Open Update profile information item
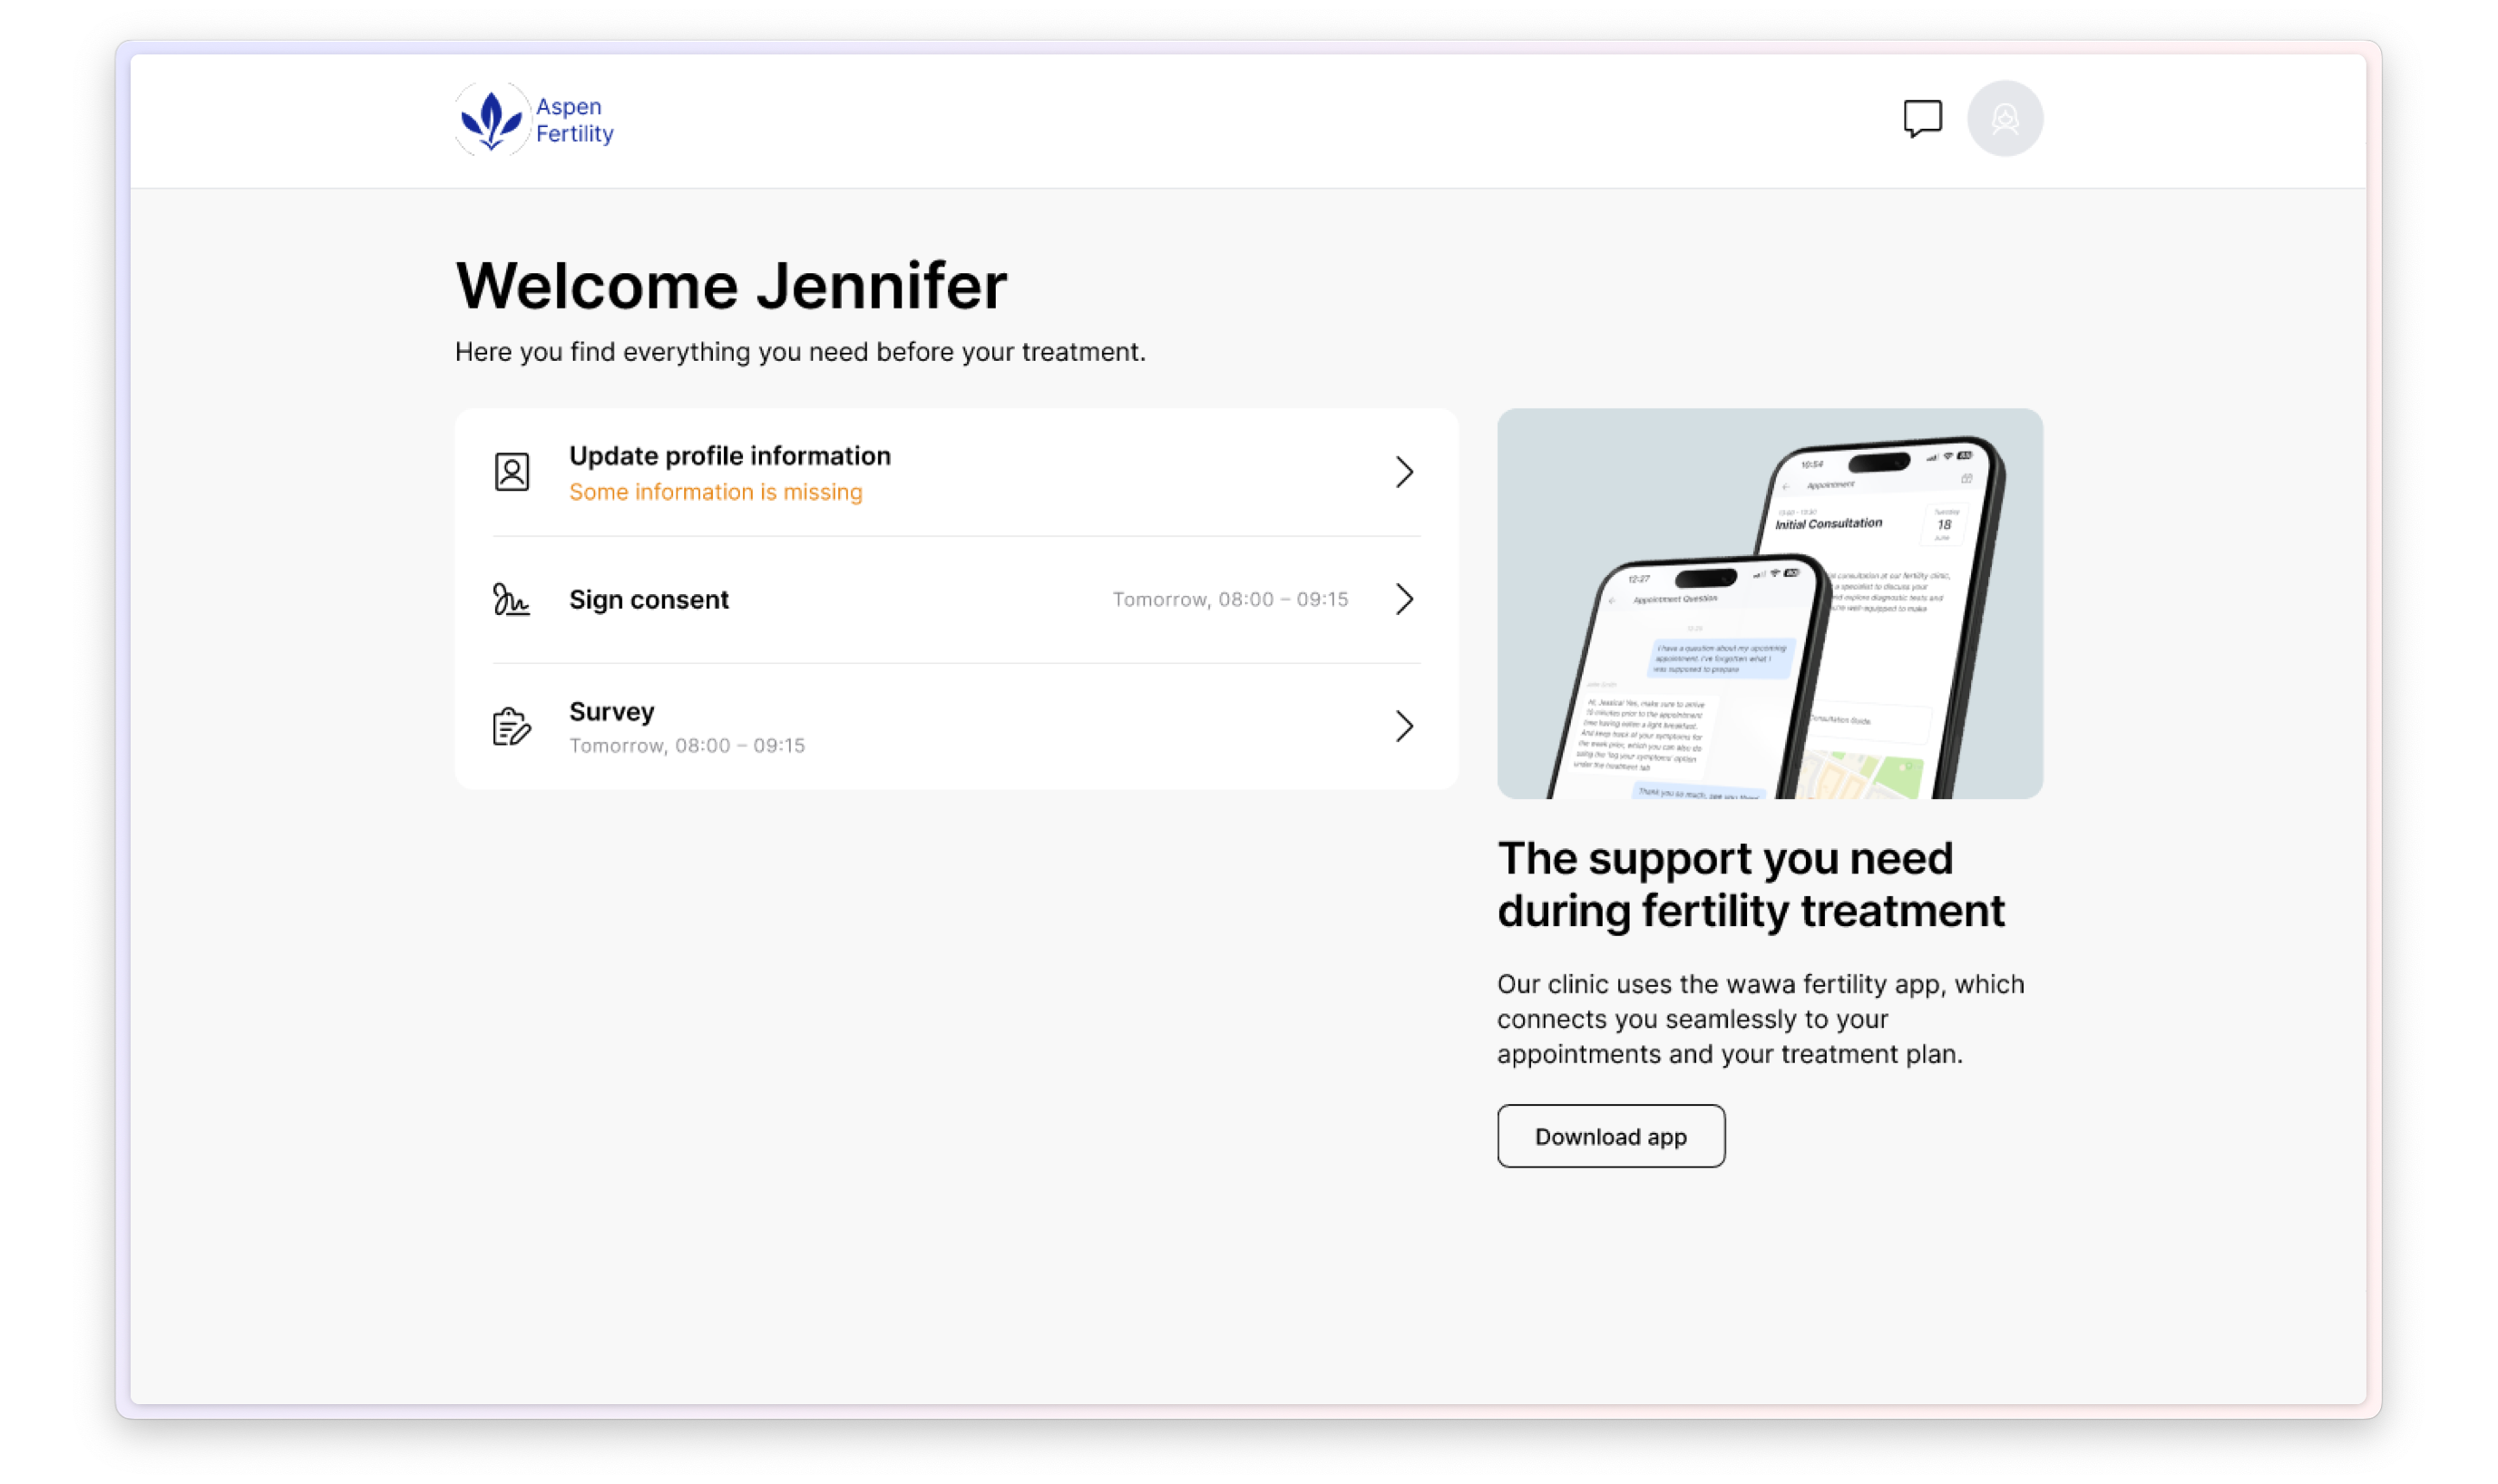Image resolution: width=2498 pixels, height=1484 pixels. (x=729, y=456)
